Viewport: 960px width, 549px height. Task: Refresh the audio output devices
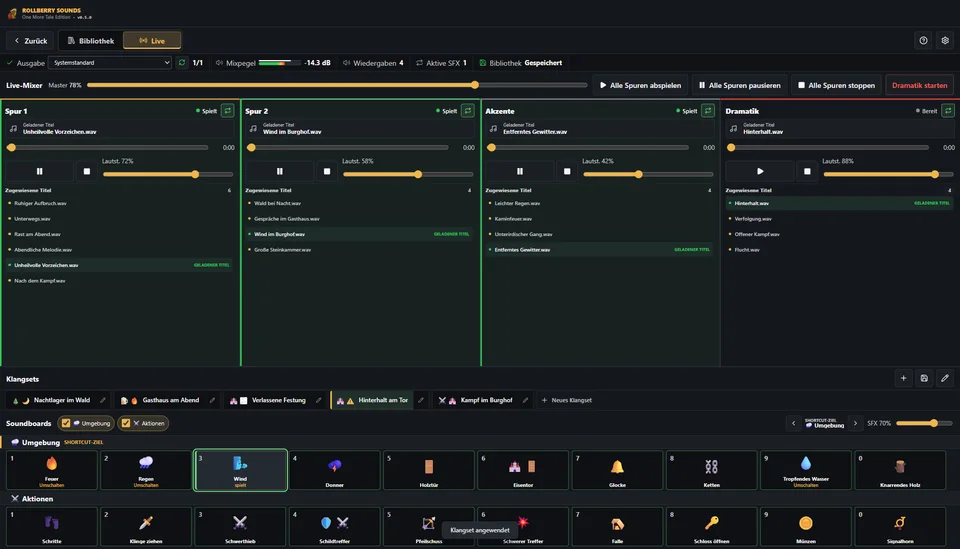[x=182, y=62]
